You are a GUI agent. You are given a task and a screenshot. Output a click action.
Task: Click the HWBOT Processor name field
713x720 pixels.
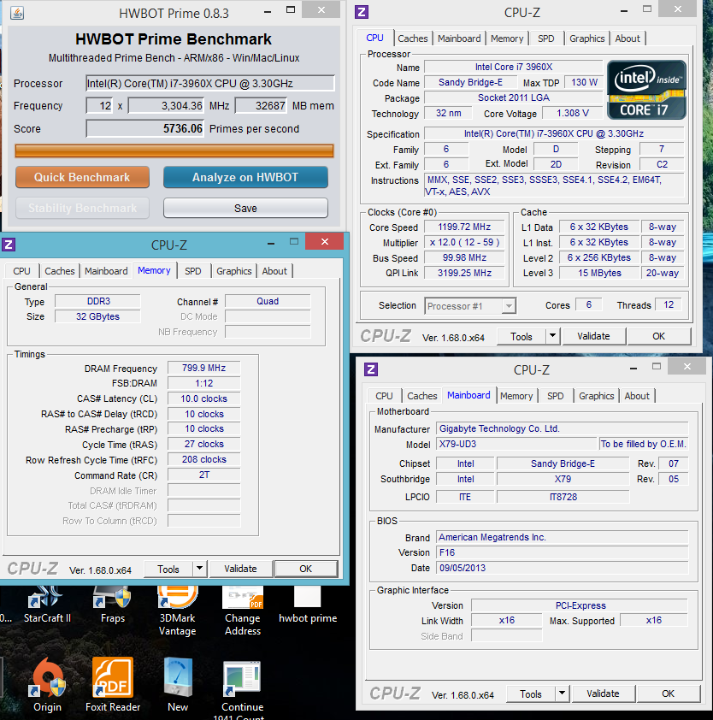coord(210,83)
